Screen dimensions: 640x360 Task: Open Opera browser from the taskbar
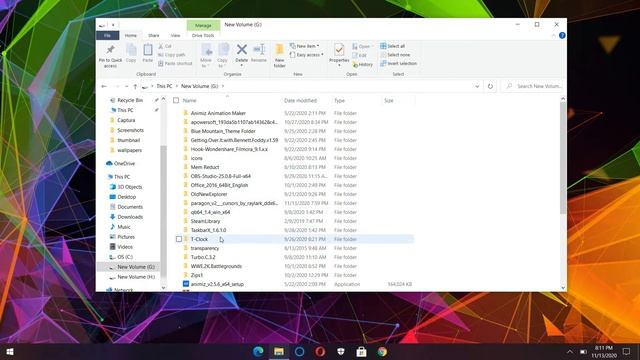(320, 351)
